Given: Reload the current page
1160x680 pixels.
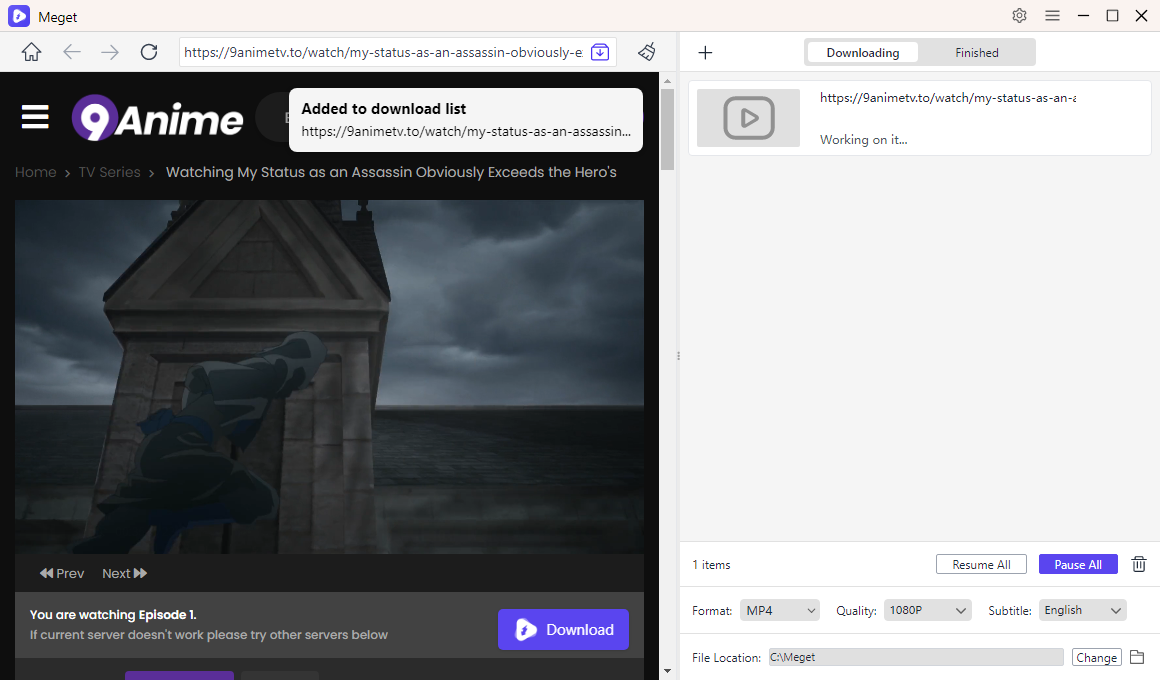Looking at the screenshot, I should (149, 52).
